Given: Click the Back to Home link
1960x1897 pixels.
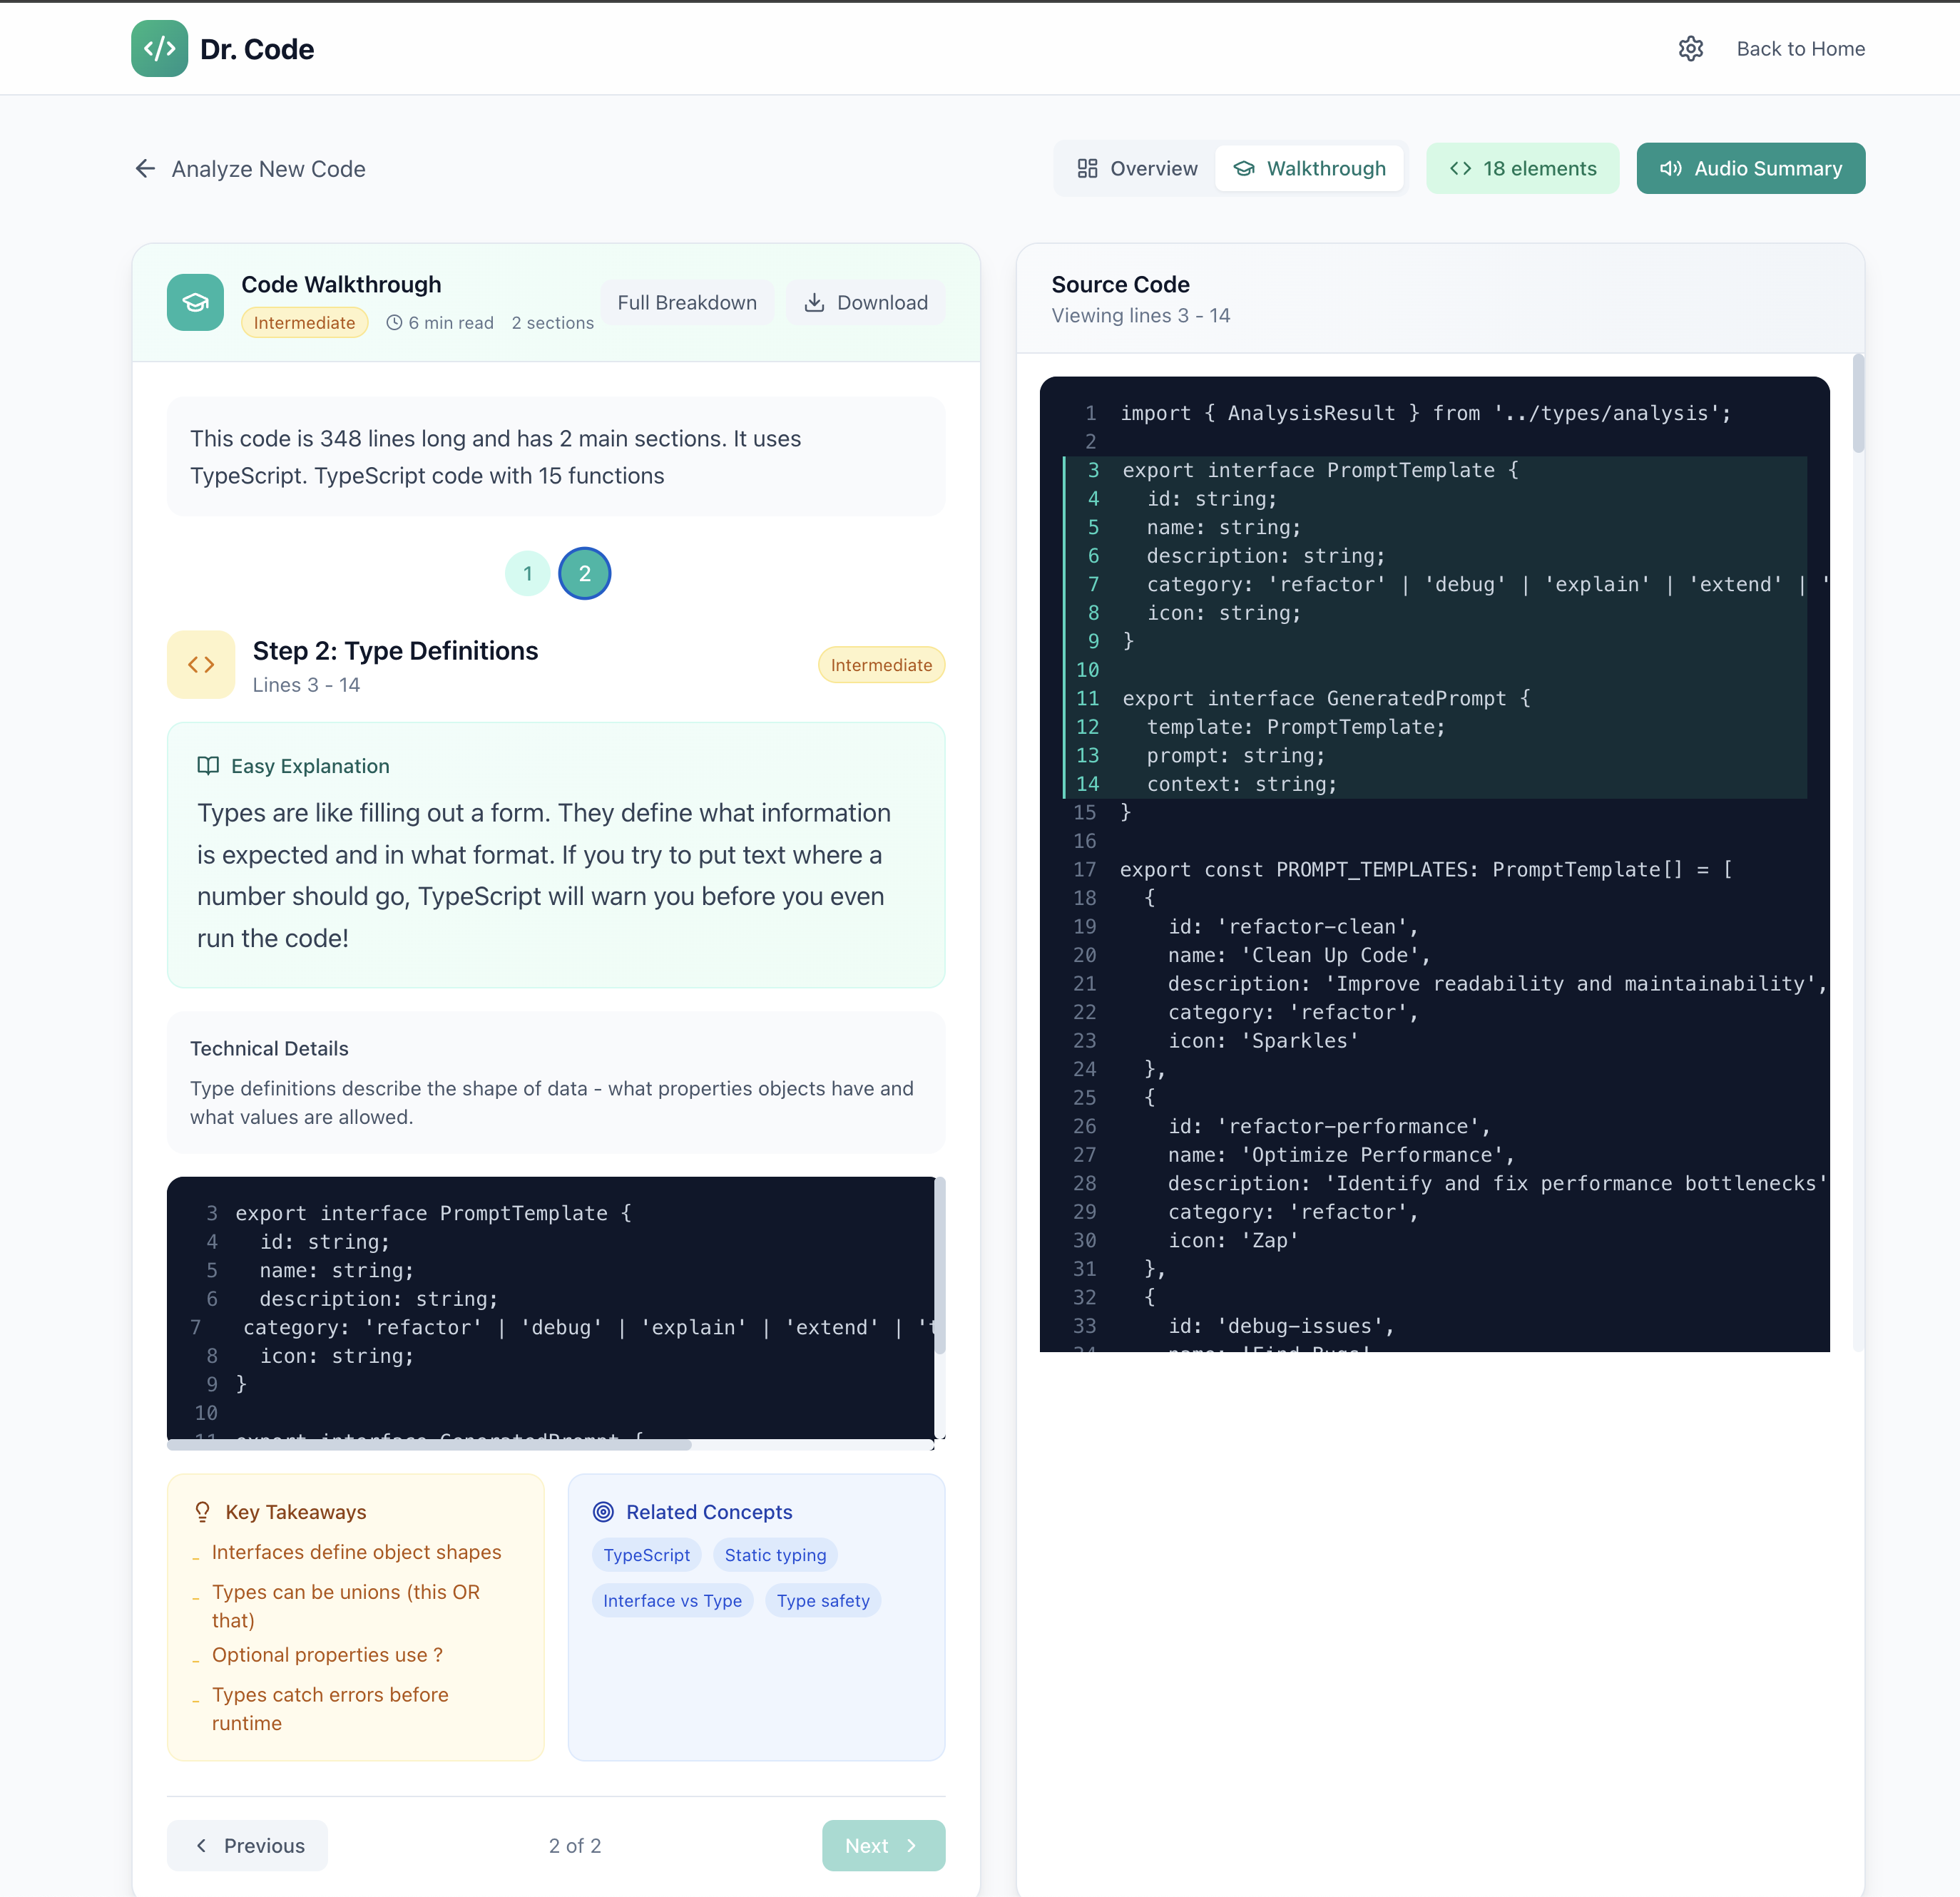Looking at the screenshot, I should [x=1800, y=48].
